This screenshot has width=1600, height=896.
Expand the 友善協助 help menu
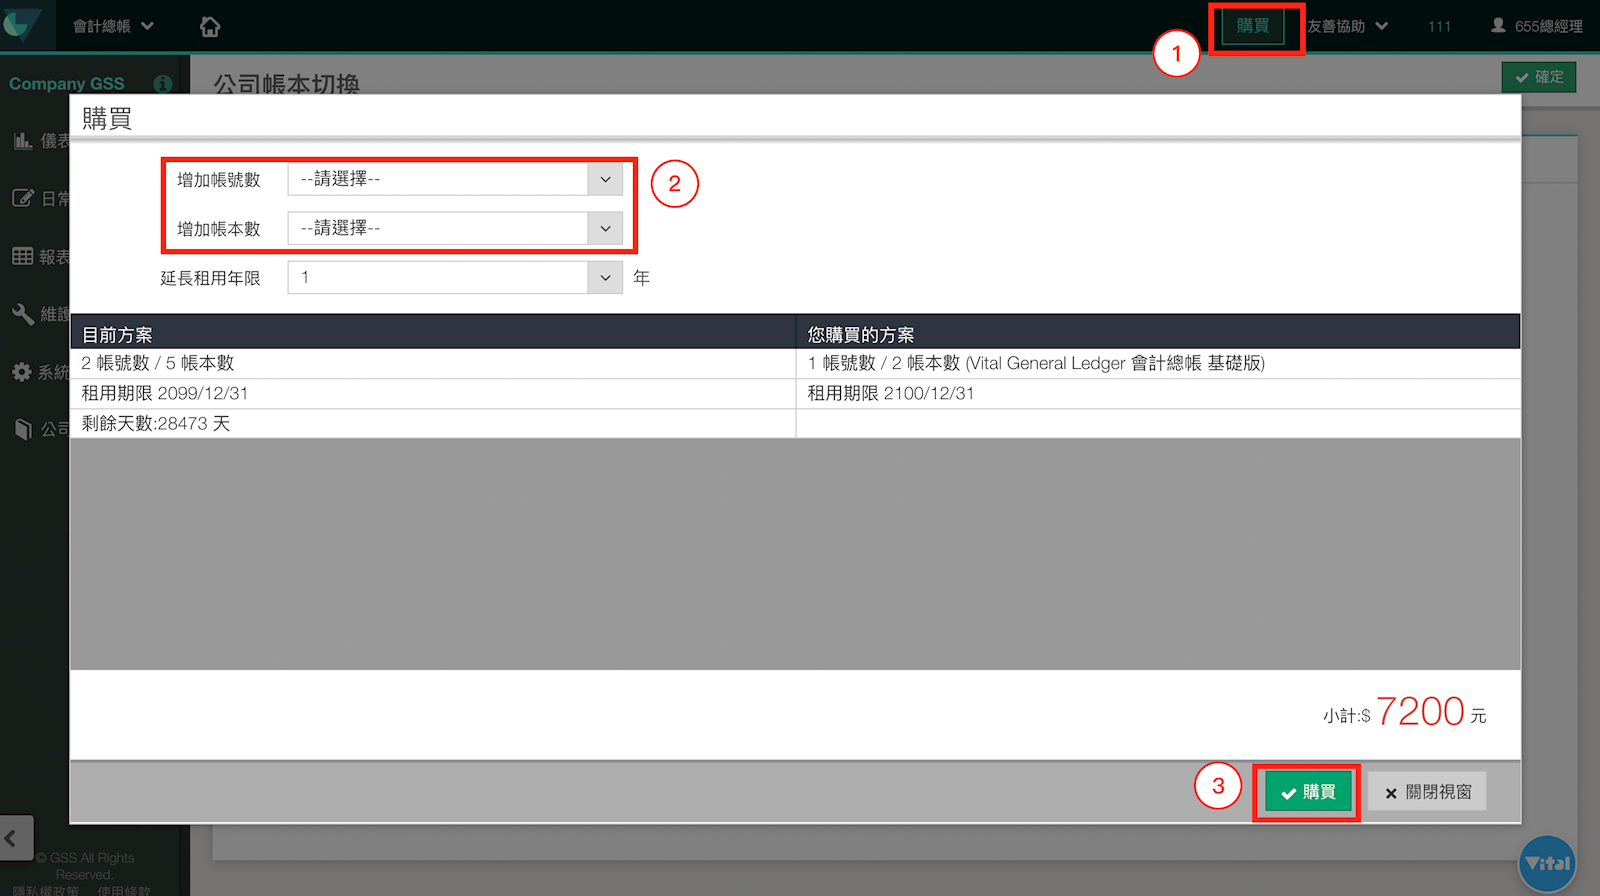1347,26
